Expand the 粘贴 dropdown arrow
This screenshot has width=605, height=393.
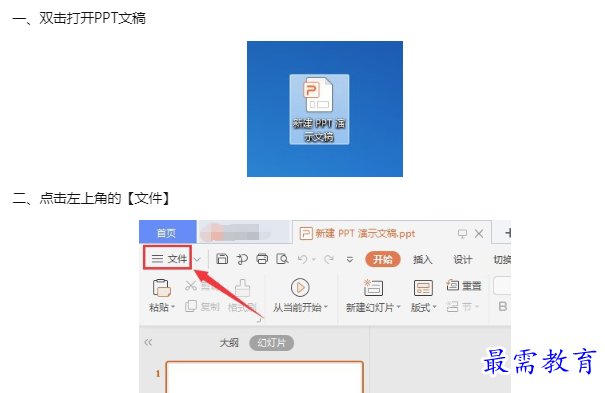pos(173,307)
